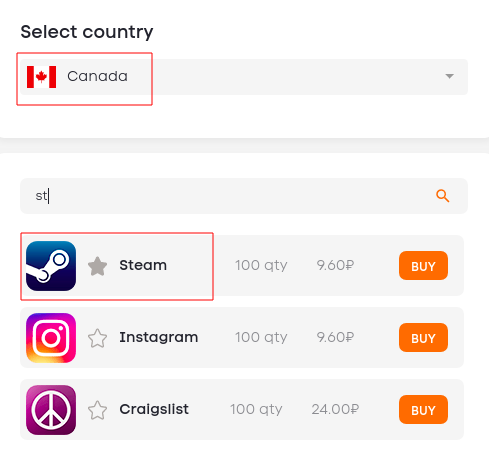Image resolution: width=489 pixels, height=466 pixels.
Task: Expand the country dropdown arrow
Action: pyautogui.click(x=449, y=76)
